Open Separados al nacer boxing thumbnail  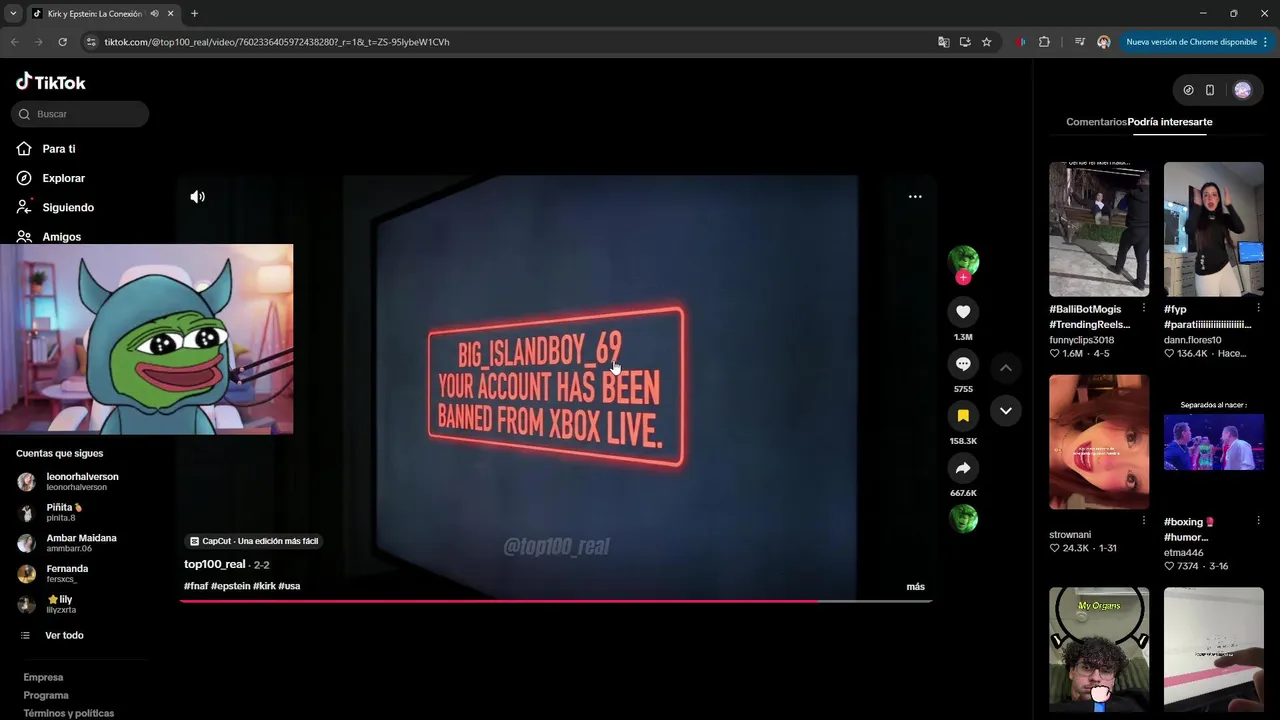(1214, 442)
